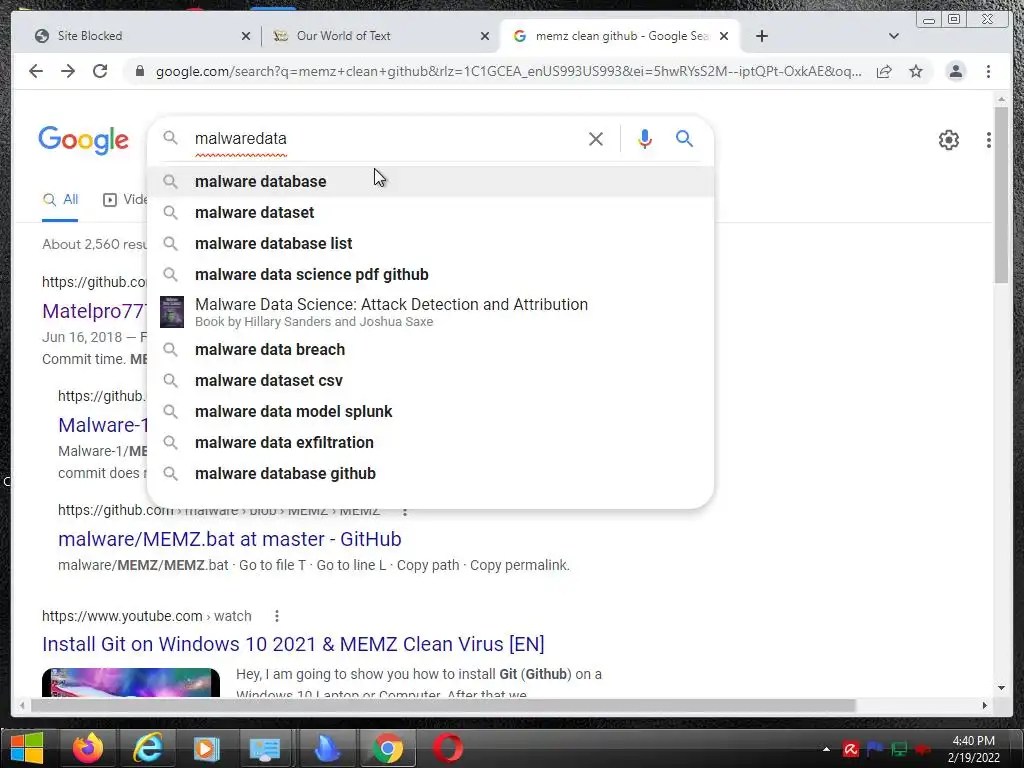Click the vertical scrollbar thumb

[x=1001, y=195]
